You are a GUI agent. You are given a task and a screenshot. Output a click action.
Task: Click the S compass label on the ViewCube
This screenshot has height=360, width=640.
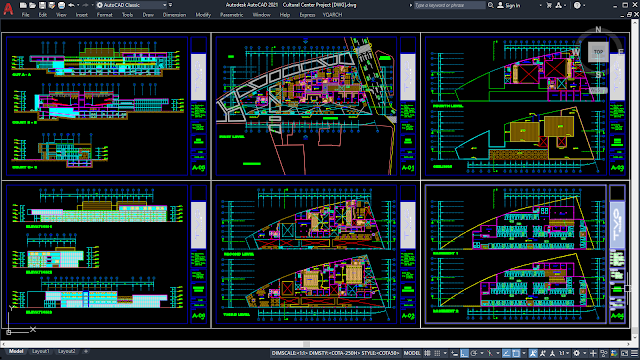(598, 75)
